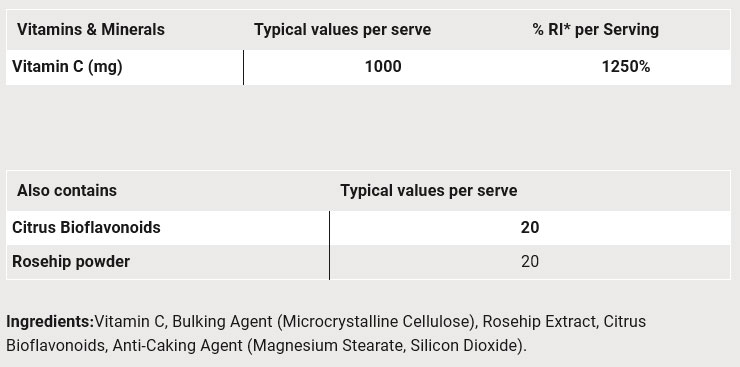Click the Silicon Dioxide ingredient text

point(463,346)
